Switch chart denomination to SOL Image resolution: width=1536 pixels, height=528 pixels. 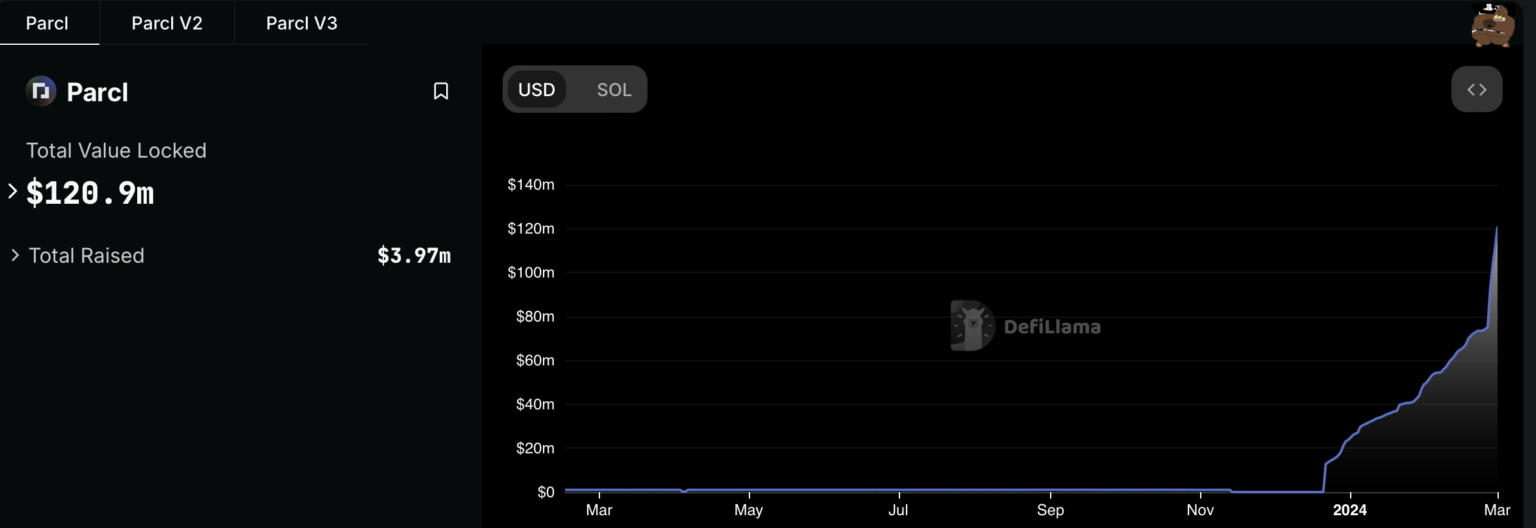(x=614, y=90)
